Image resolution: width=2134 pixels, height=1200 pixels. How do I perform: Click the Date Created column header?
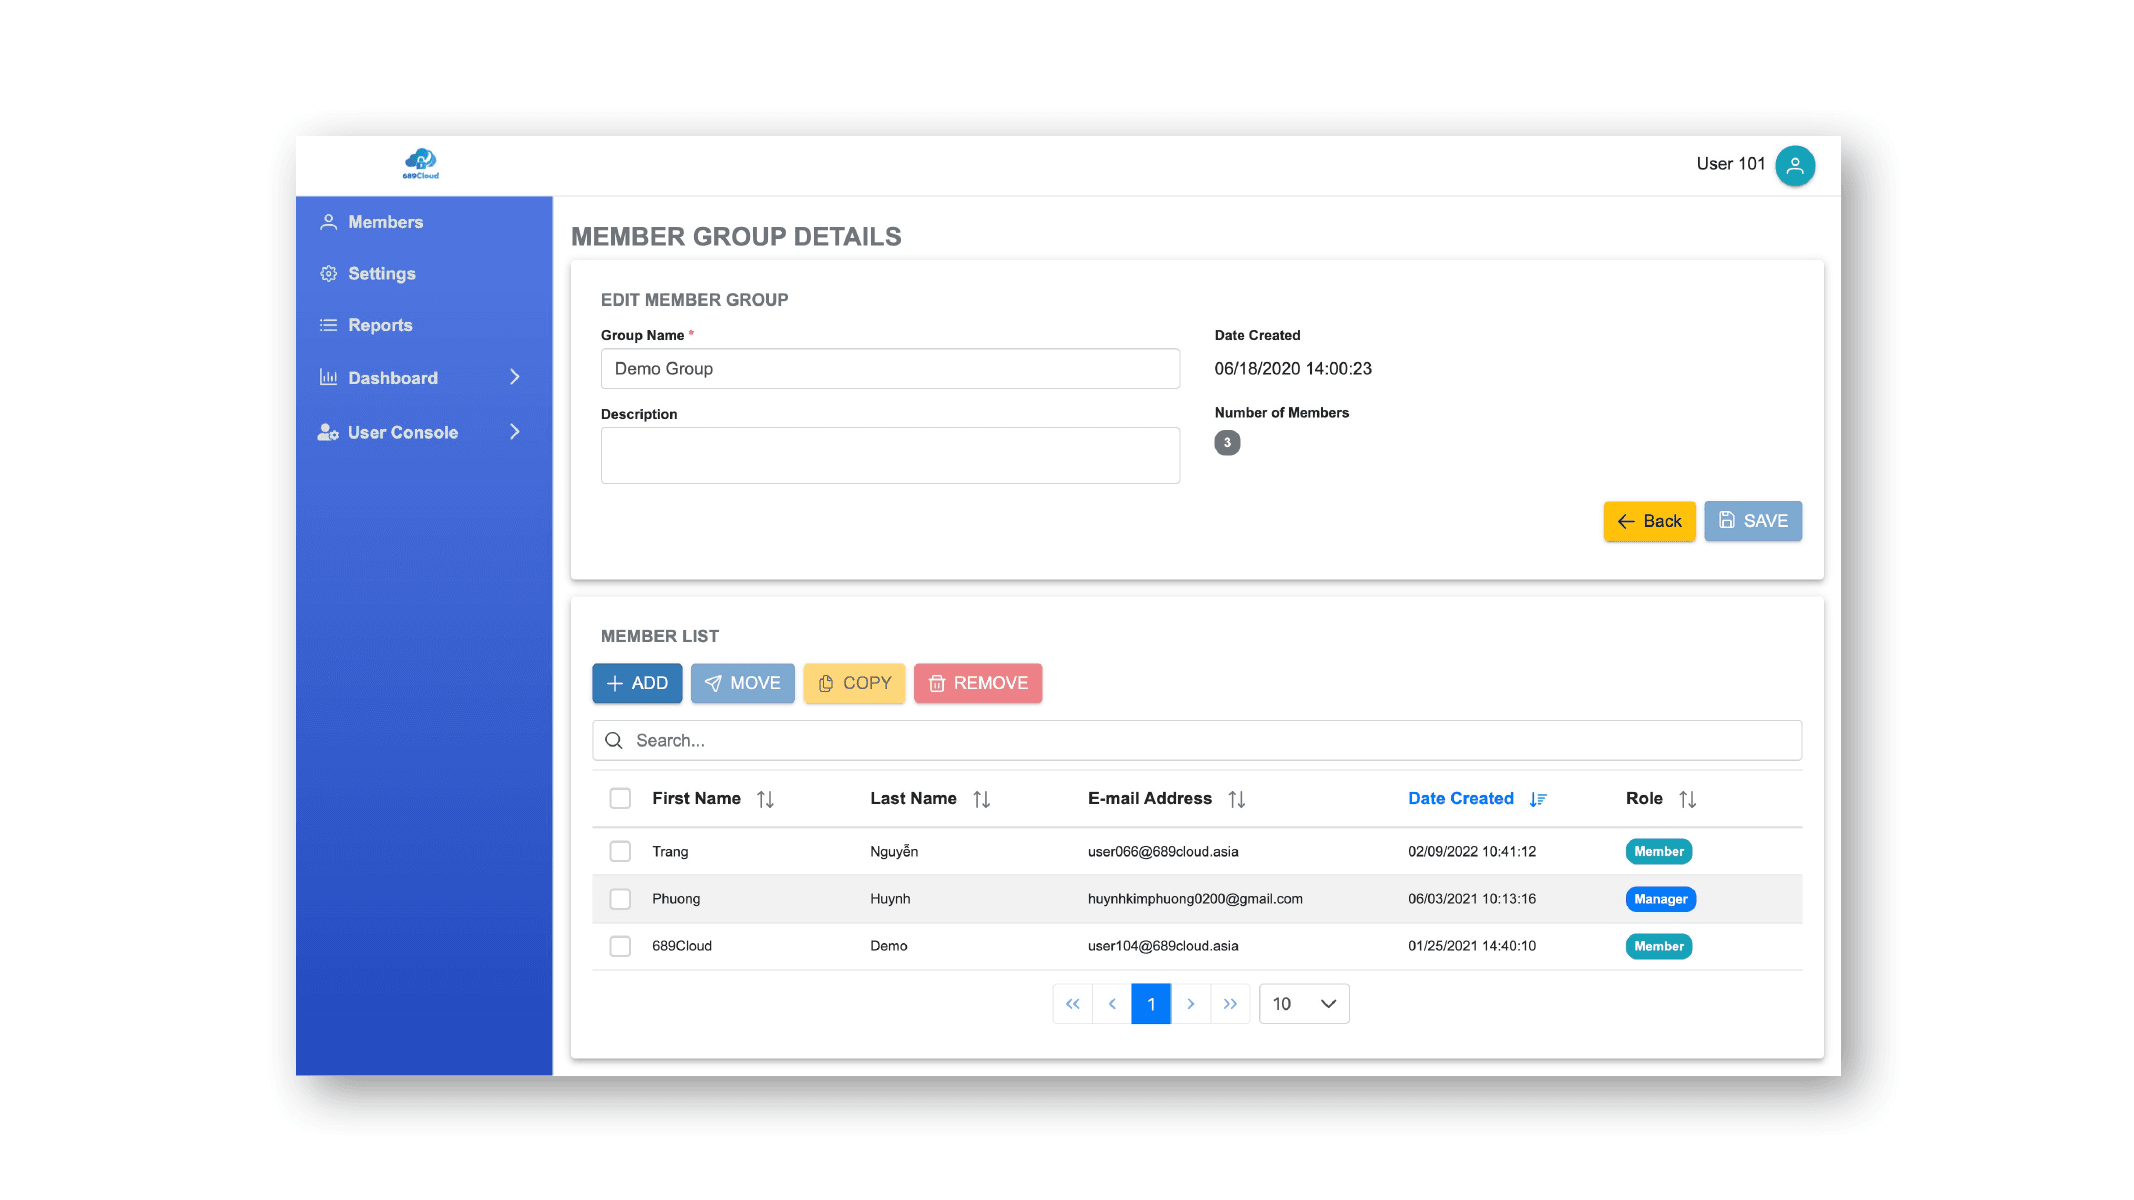(x=1461, y=798)
